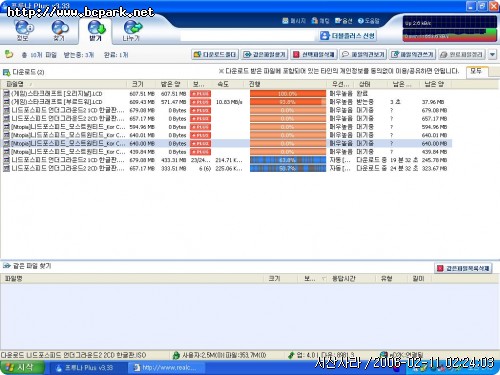The width and height of the screenshot is (500, 375).
Task: Sort the download list by 파일명 column
Action: click(64, 84)
